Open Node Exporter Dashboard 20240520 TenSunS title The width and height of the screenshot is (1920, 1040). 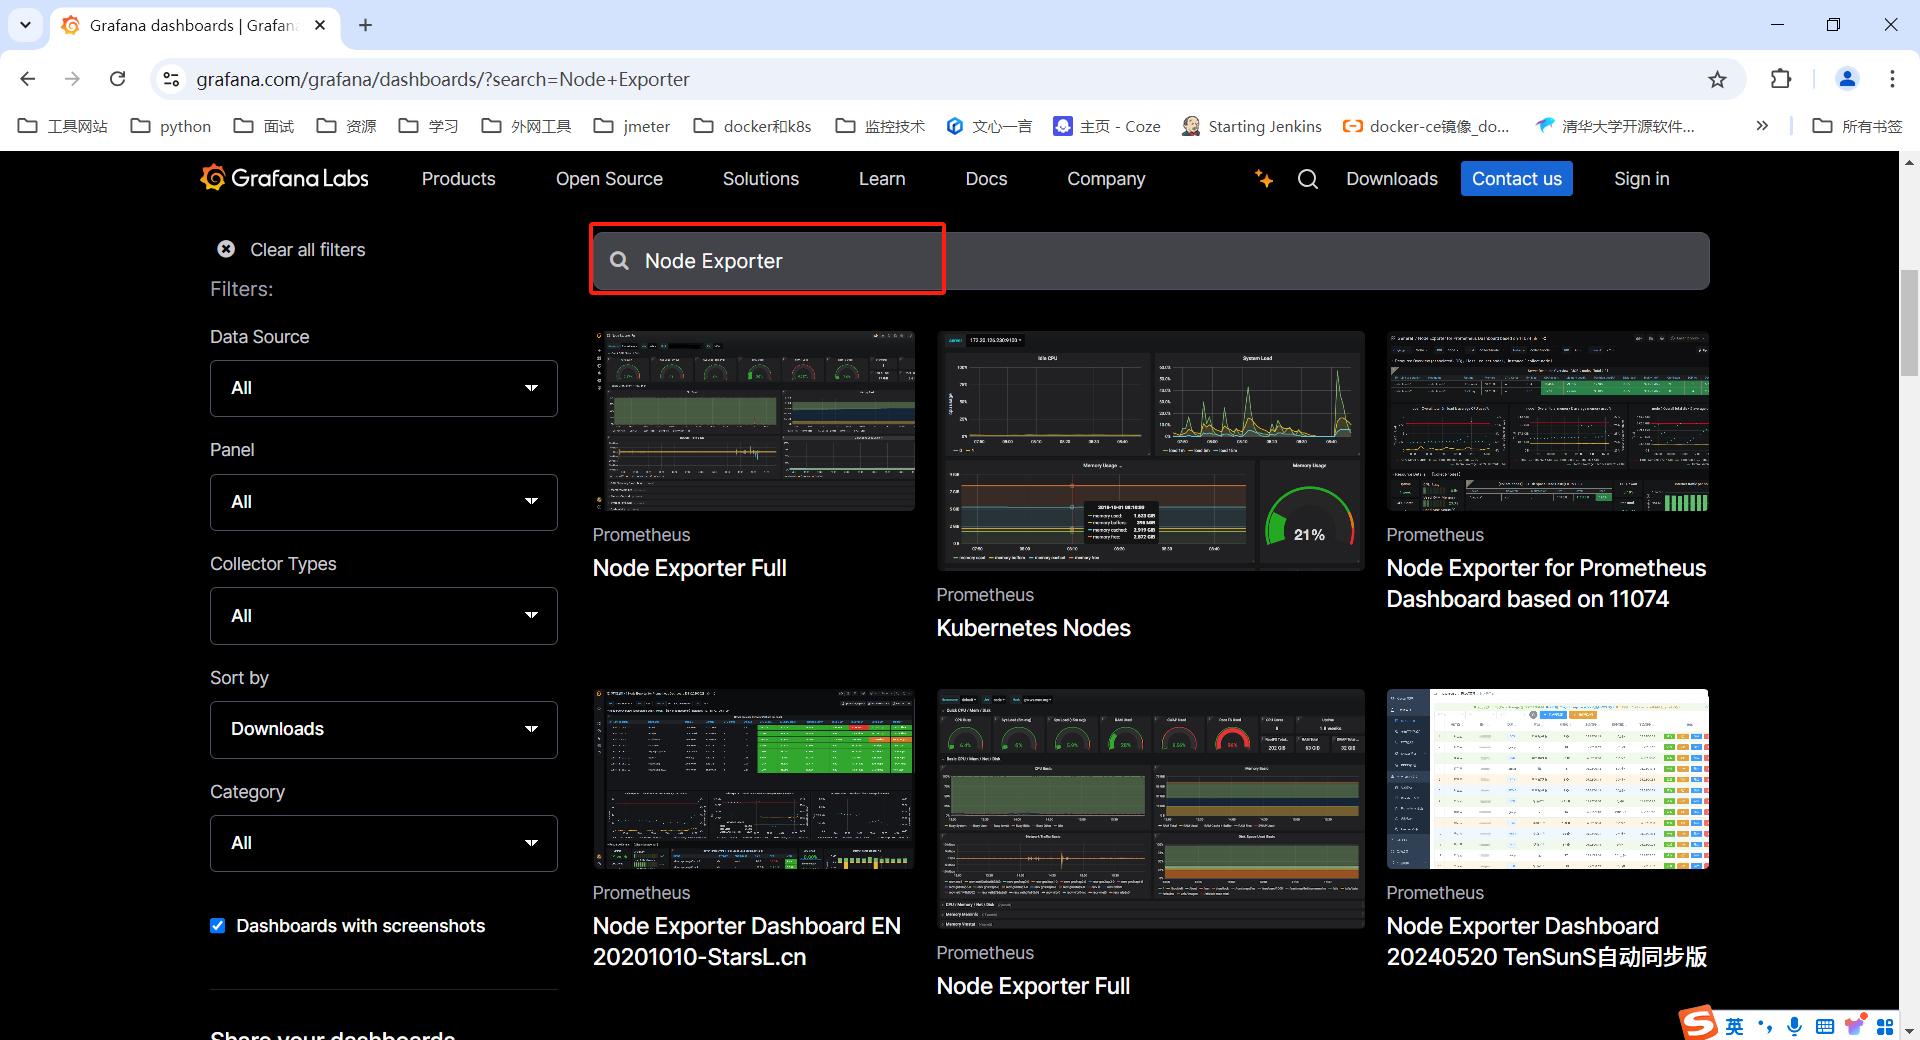click(1547, 941)
